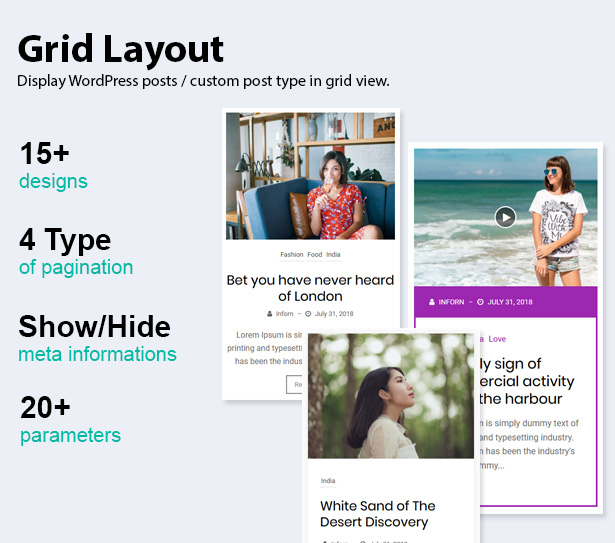Click the meta informations text
The width and height of the screenshot is (615, 543).
(x=98, y=354)
